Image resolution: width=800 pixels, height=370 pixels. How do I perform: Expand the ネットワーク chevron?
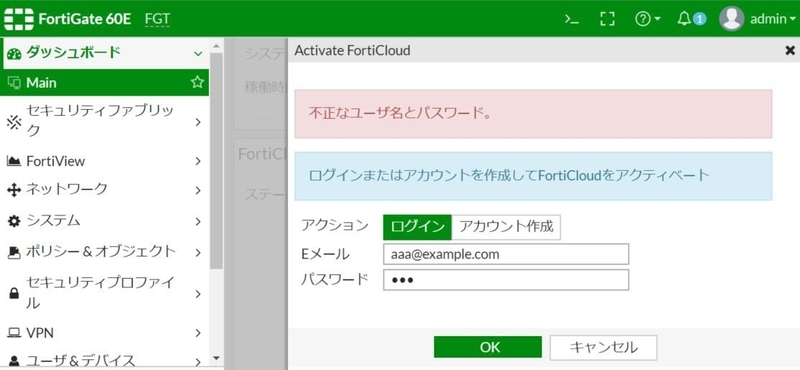pos(198,190)
